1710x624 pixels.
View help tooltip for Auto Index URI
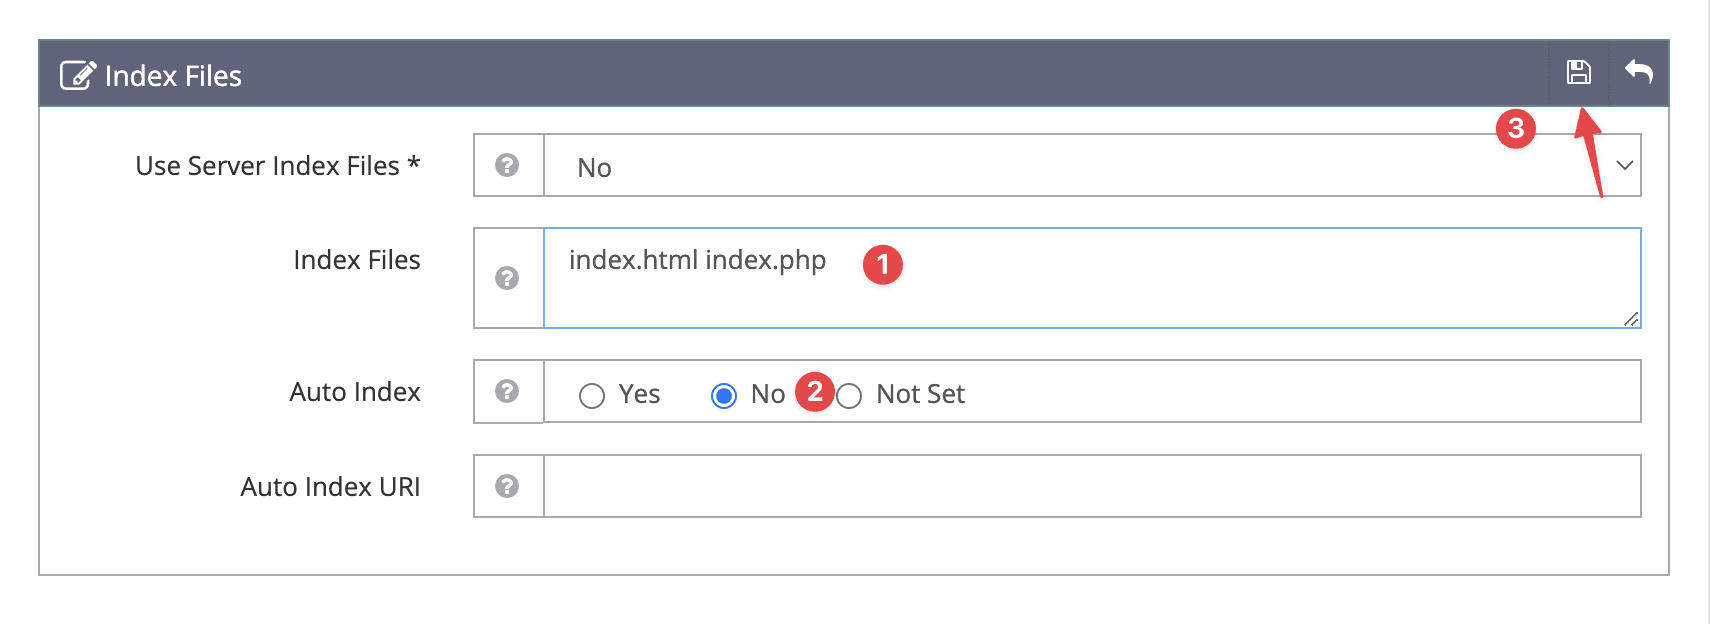pos(507,486)
